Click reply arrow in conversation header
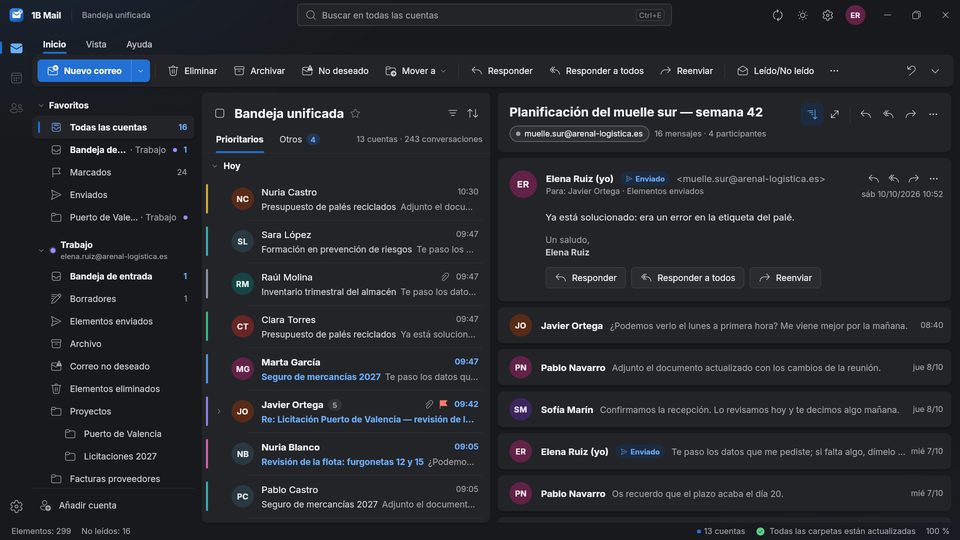960x540 pixels. 865,114
